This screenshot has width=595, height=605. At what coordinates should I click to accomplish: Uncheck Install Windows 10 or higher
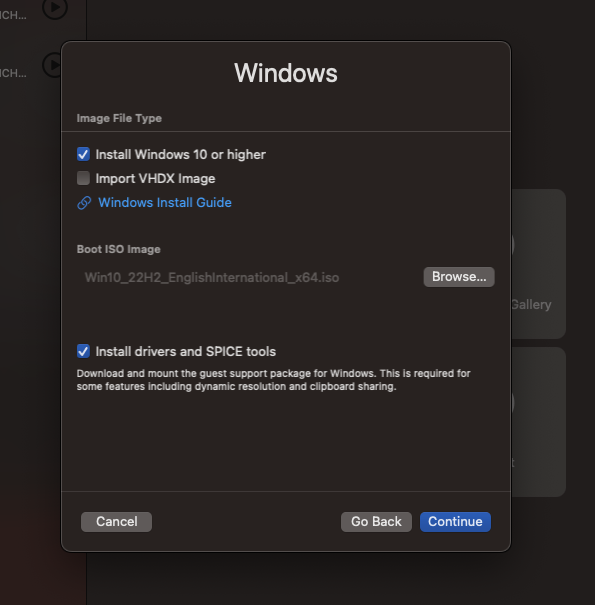click(83, 154)
